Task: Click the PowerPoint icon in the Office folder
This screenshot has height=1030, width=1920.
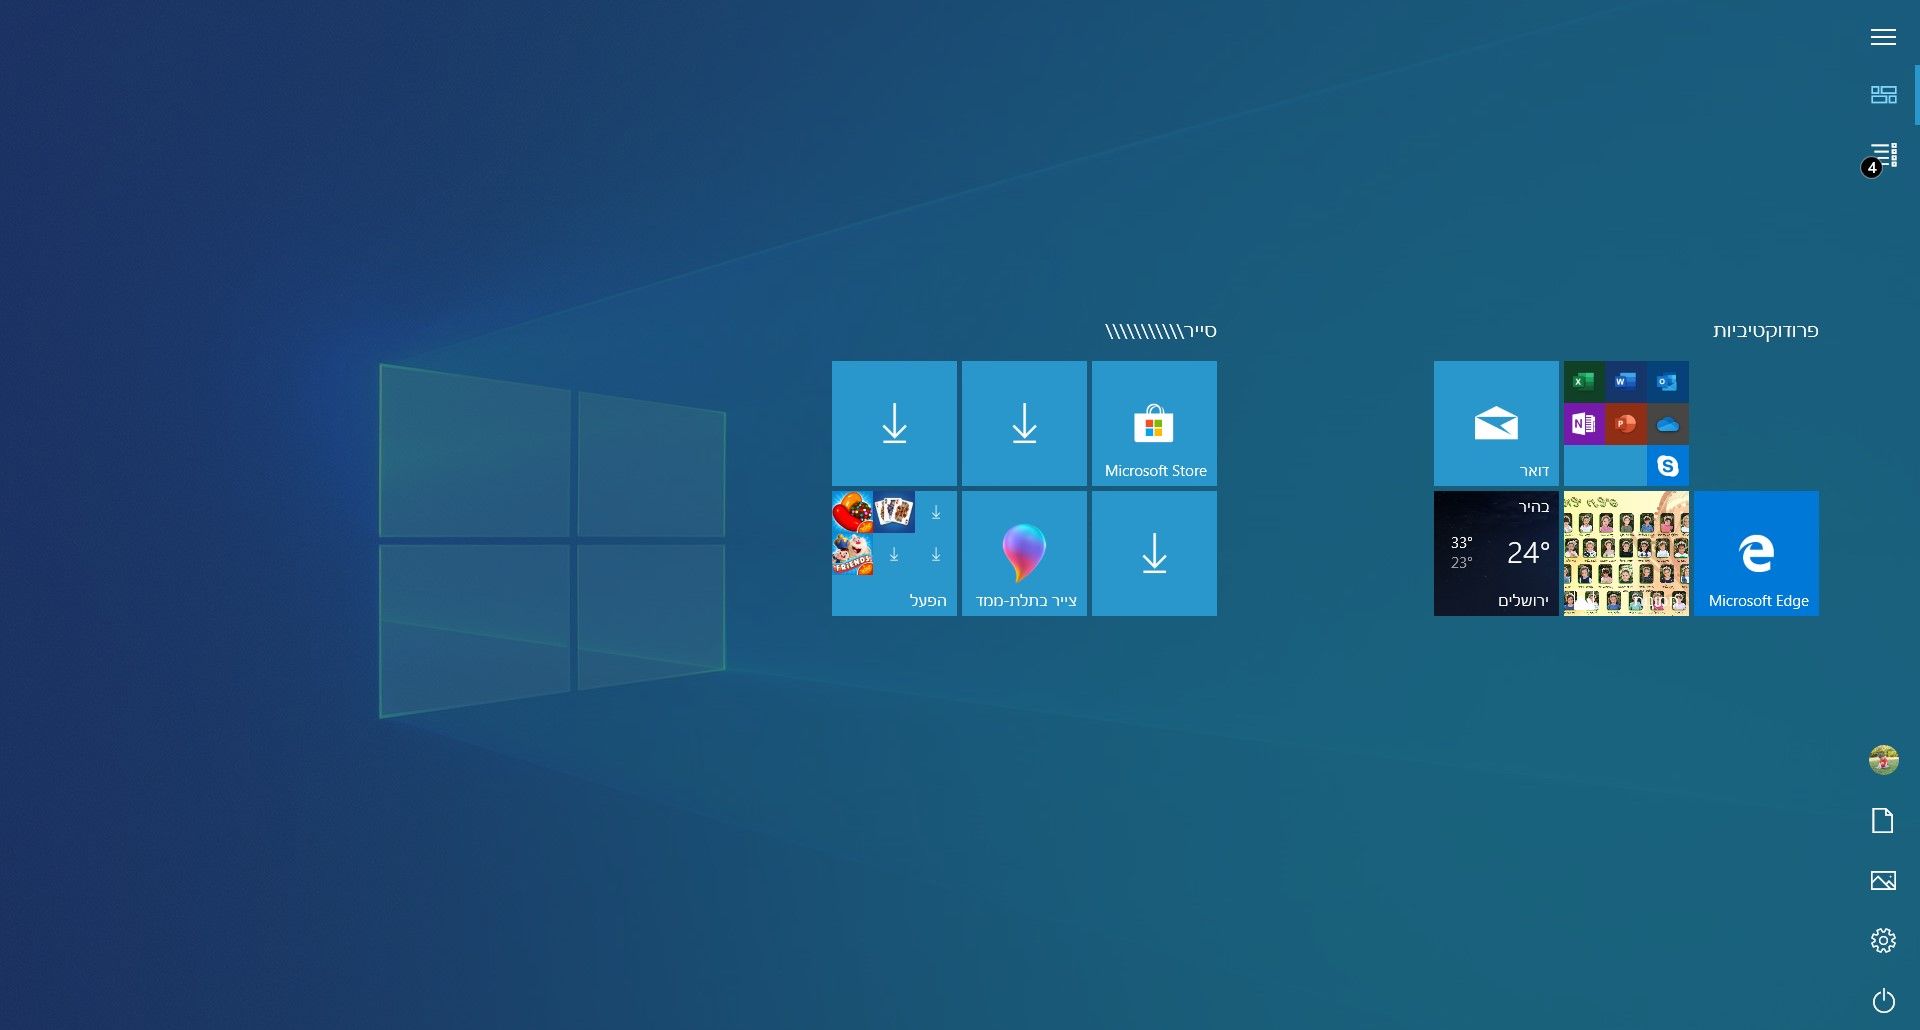Action: coord(1625,424)
